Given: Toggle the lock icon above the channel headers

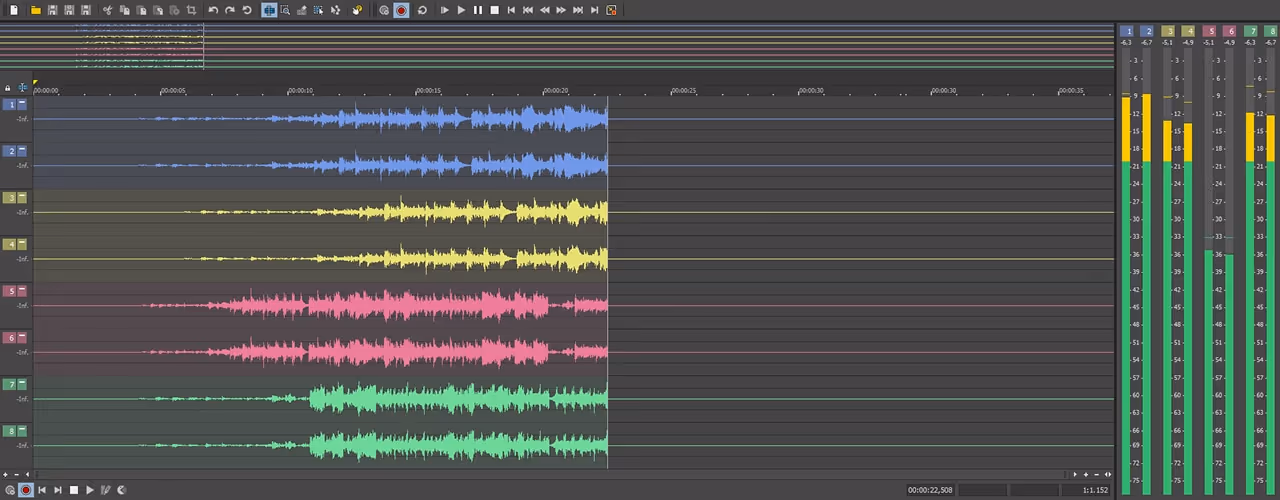Looking at the screenshot, I should coord(8,88).
